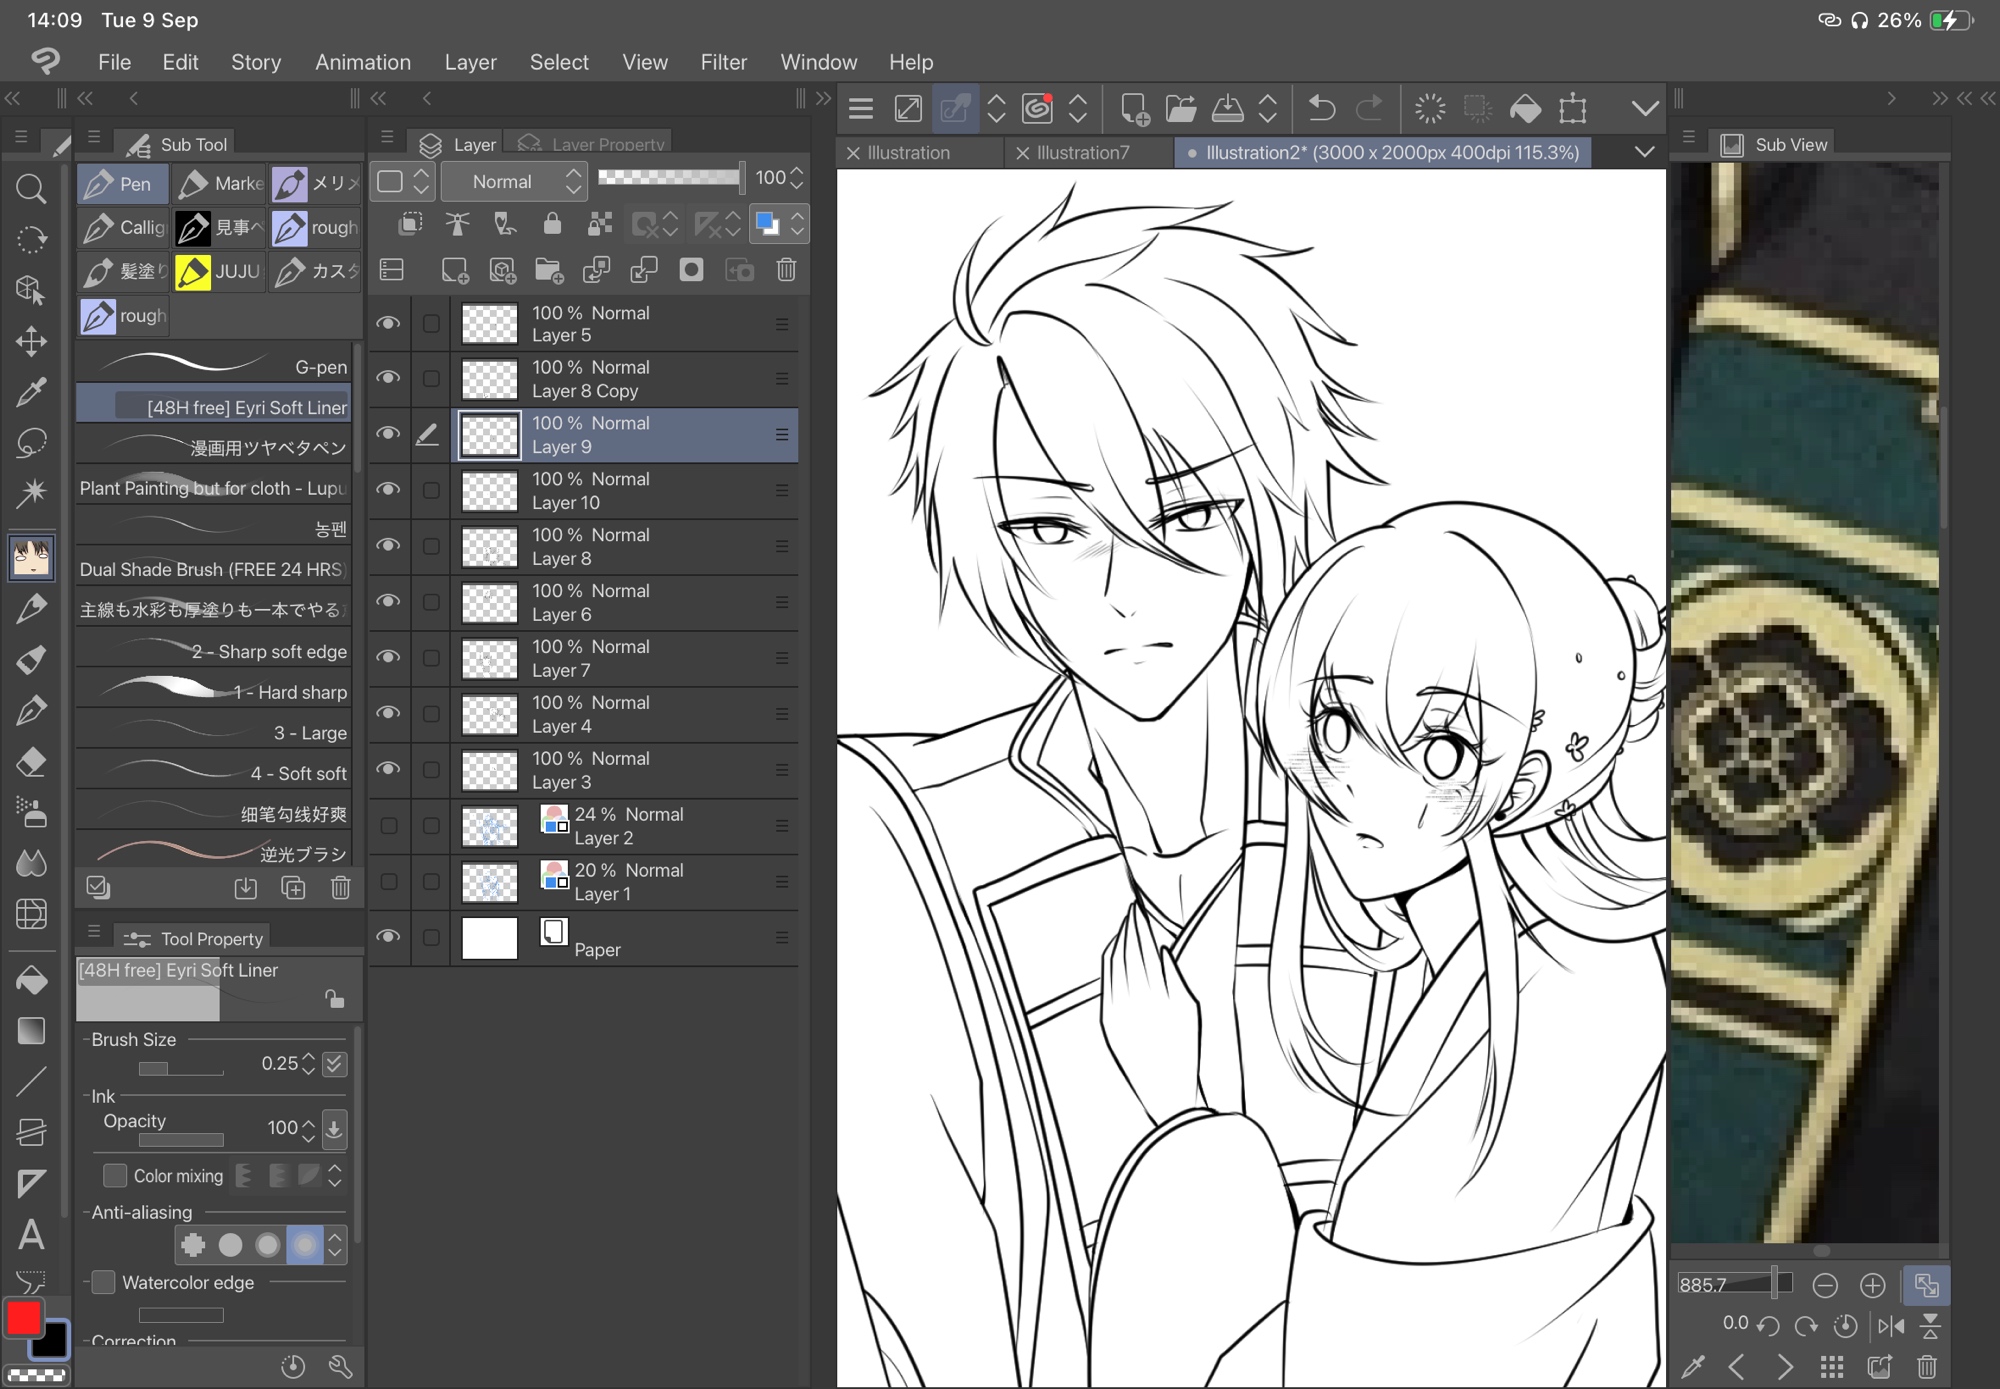Select the Eyedropper tool
Image resolution: width=2000 pixels, height=1389 pixels.
[31, 391]
